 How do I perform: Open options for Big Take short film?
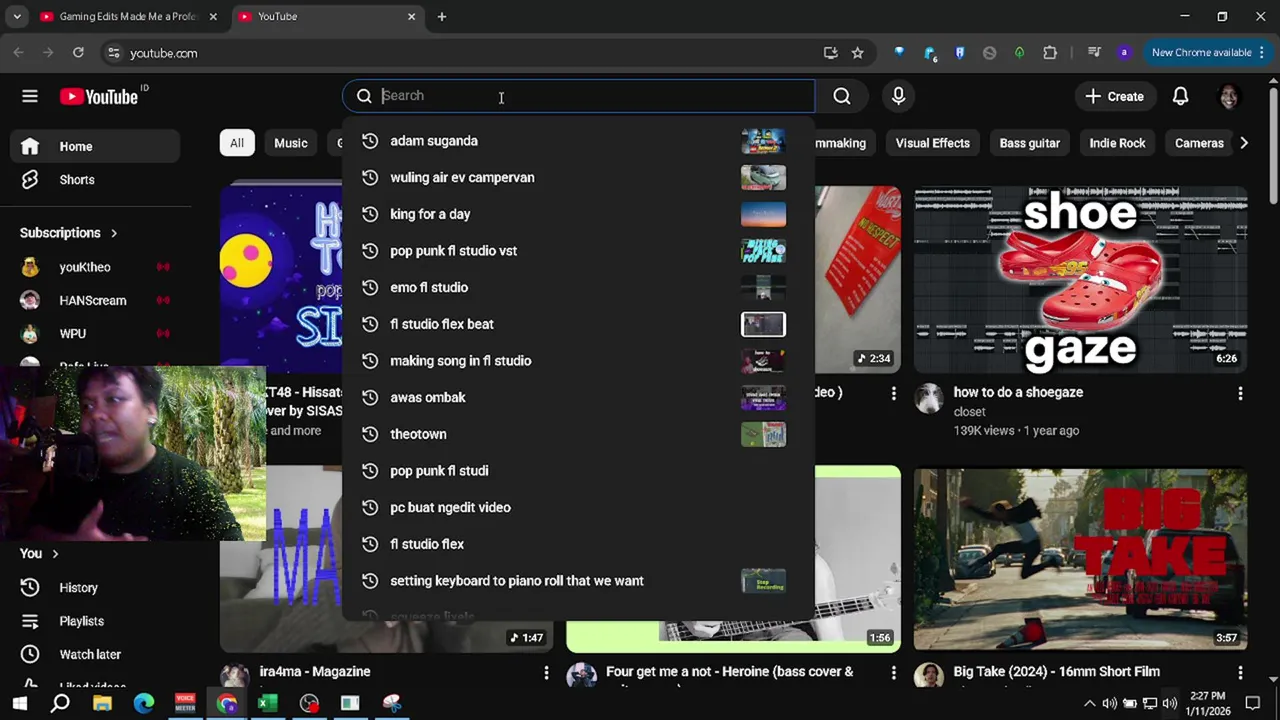click(1240, 673)
